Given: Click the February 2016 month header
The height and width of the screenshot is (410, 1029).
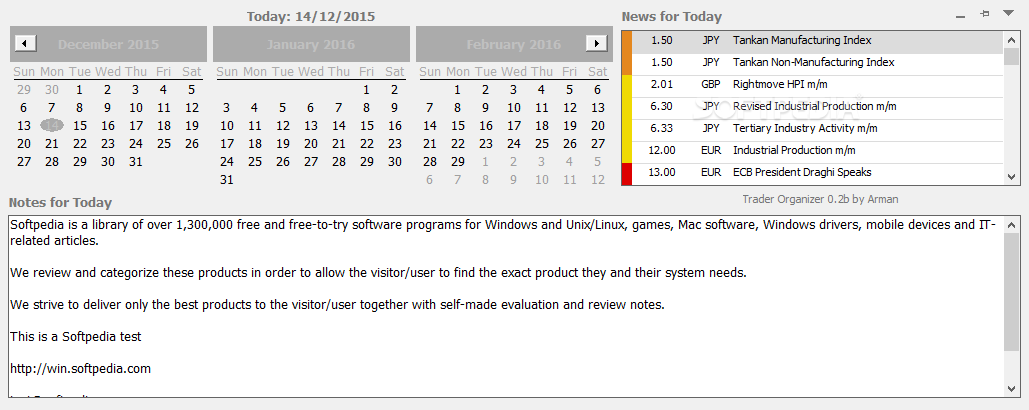Looking at the screenshot, I should click(514, 45).
